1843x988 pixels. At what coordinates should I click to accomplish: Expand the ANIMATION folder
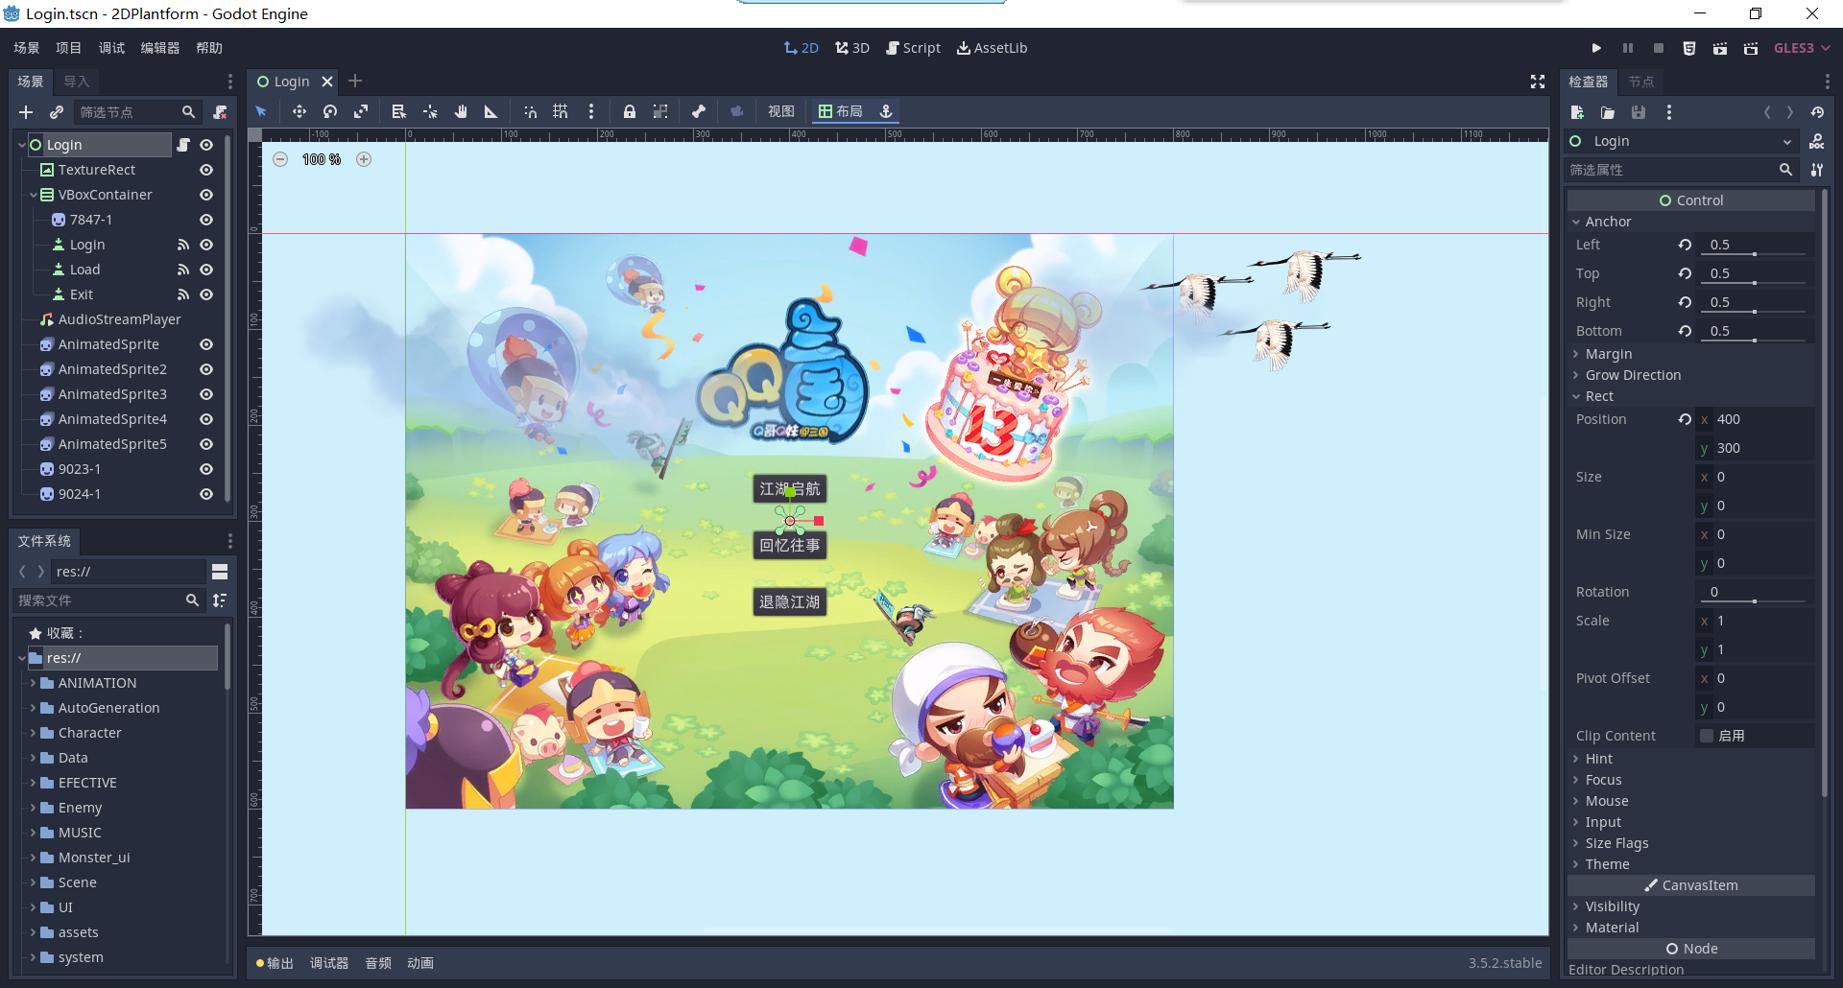point(33,683)
